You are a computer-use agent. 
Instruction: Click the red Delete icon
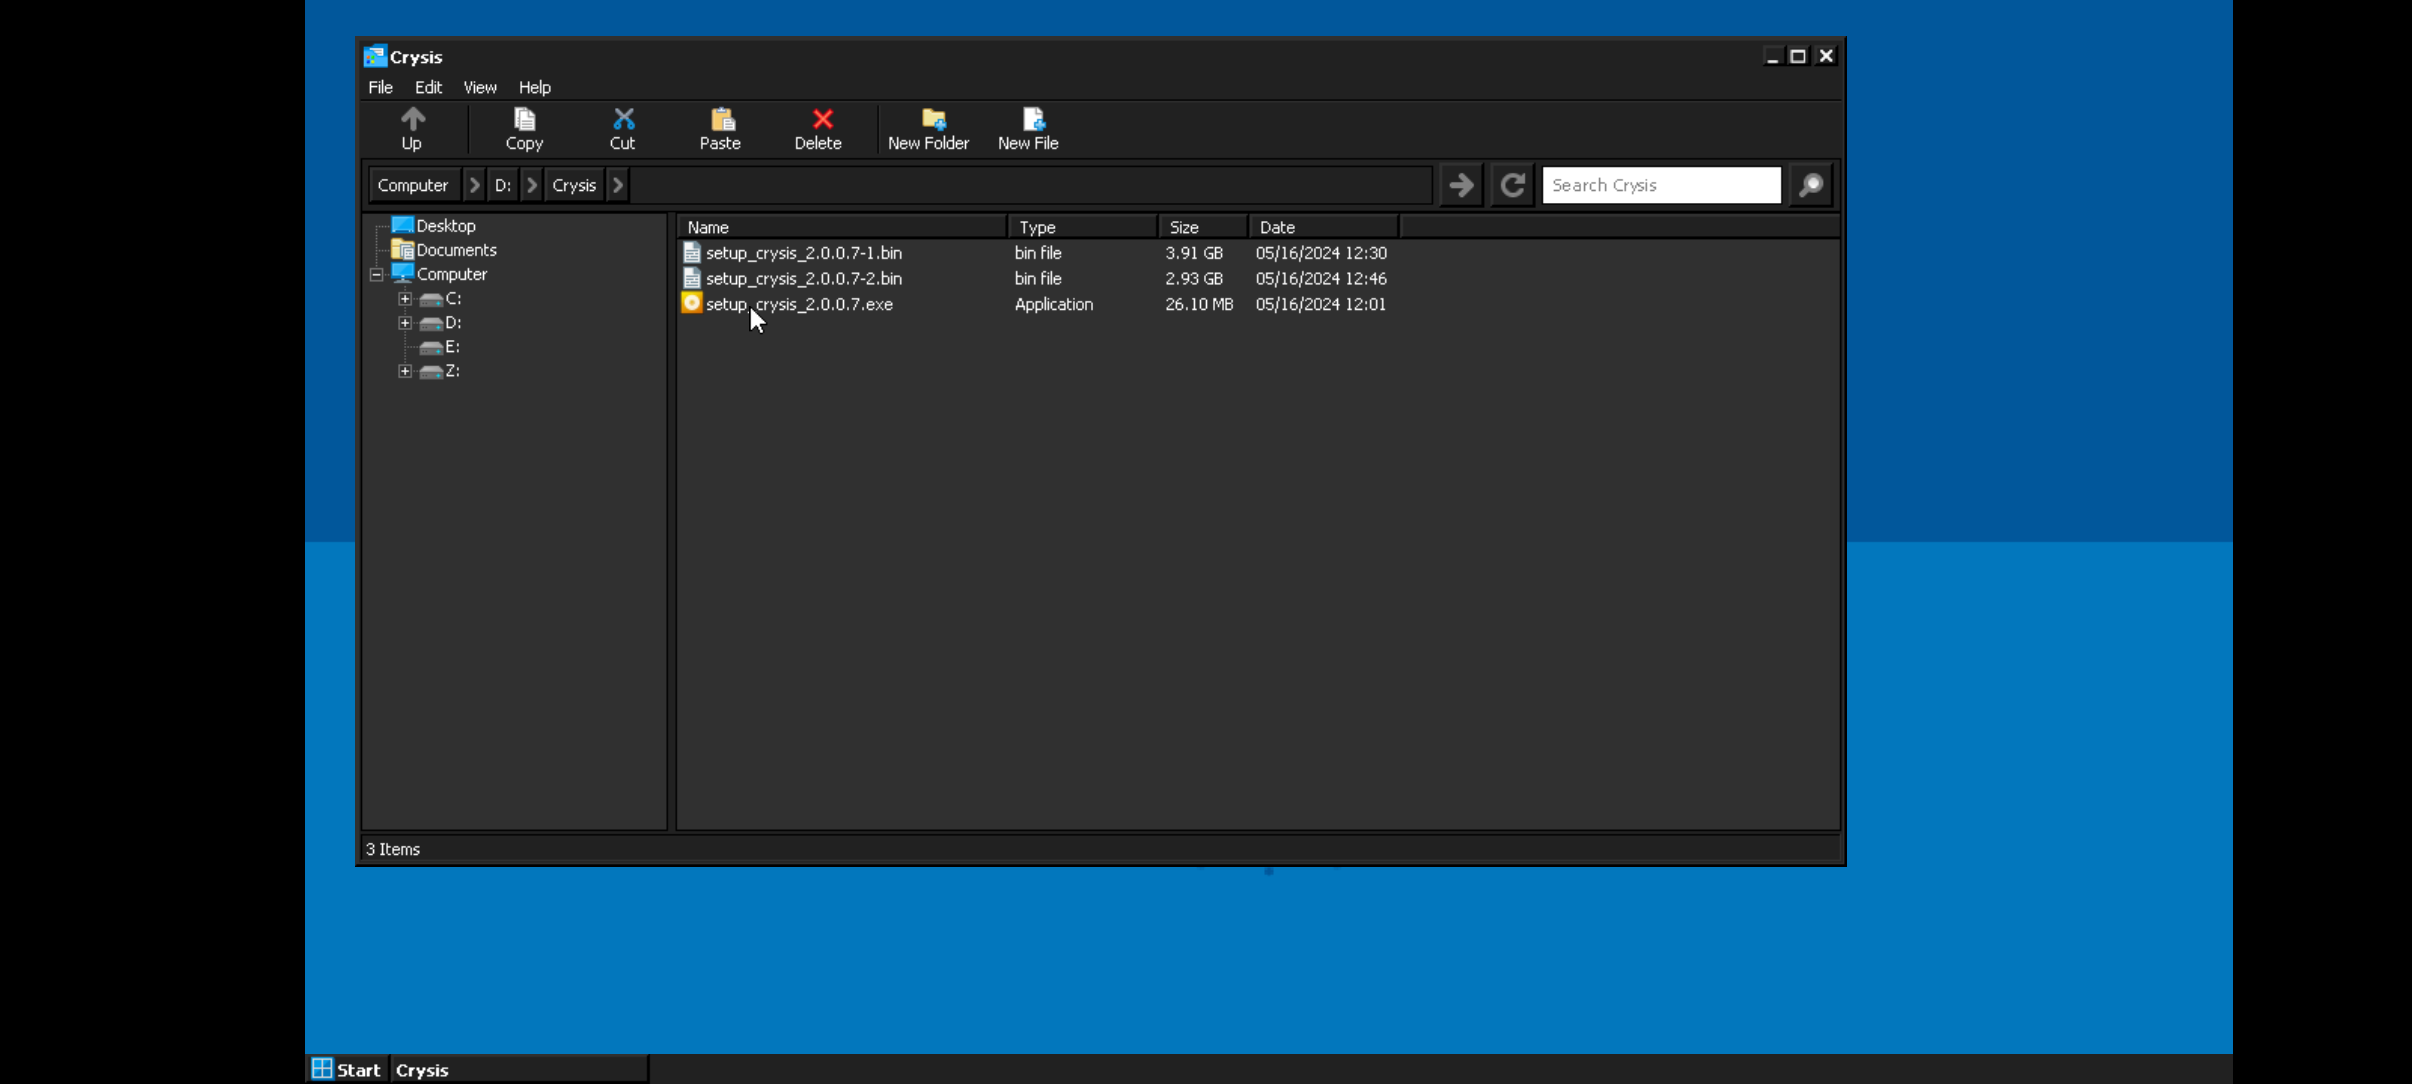click(x=822, y=120)
